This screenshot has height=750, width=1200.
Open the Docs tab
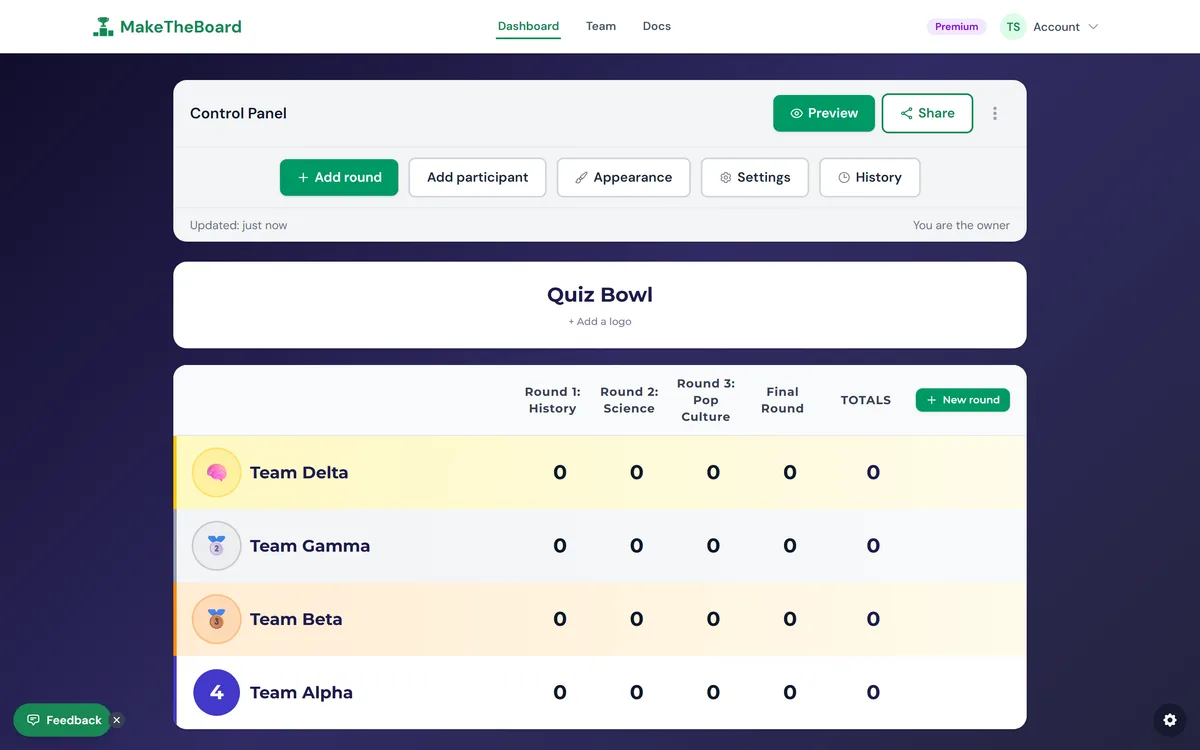click(x=657, y=26)
